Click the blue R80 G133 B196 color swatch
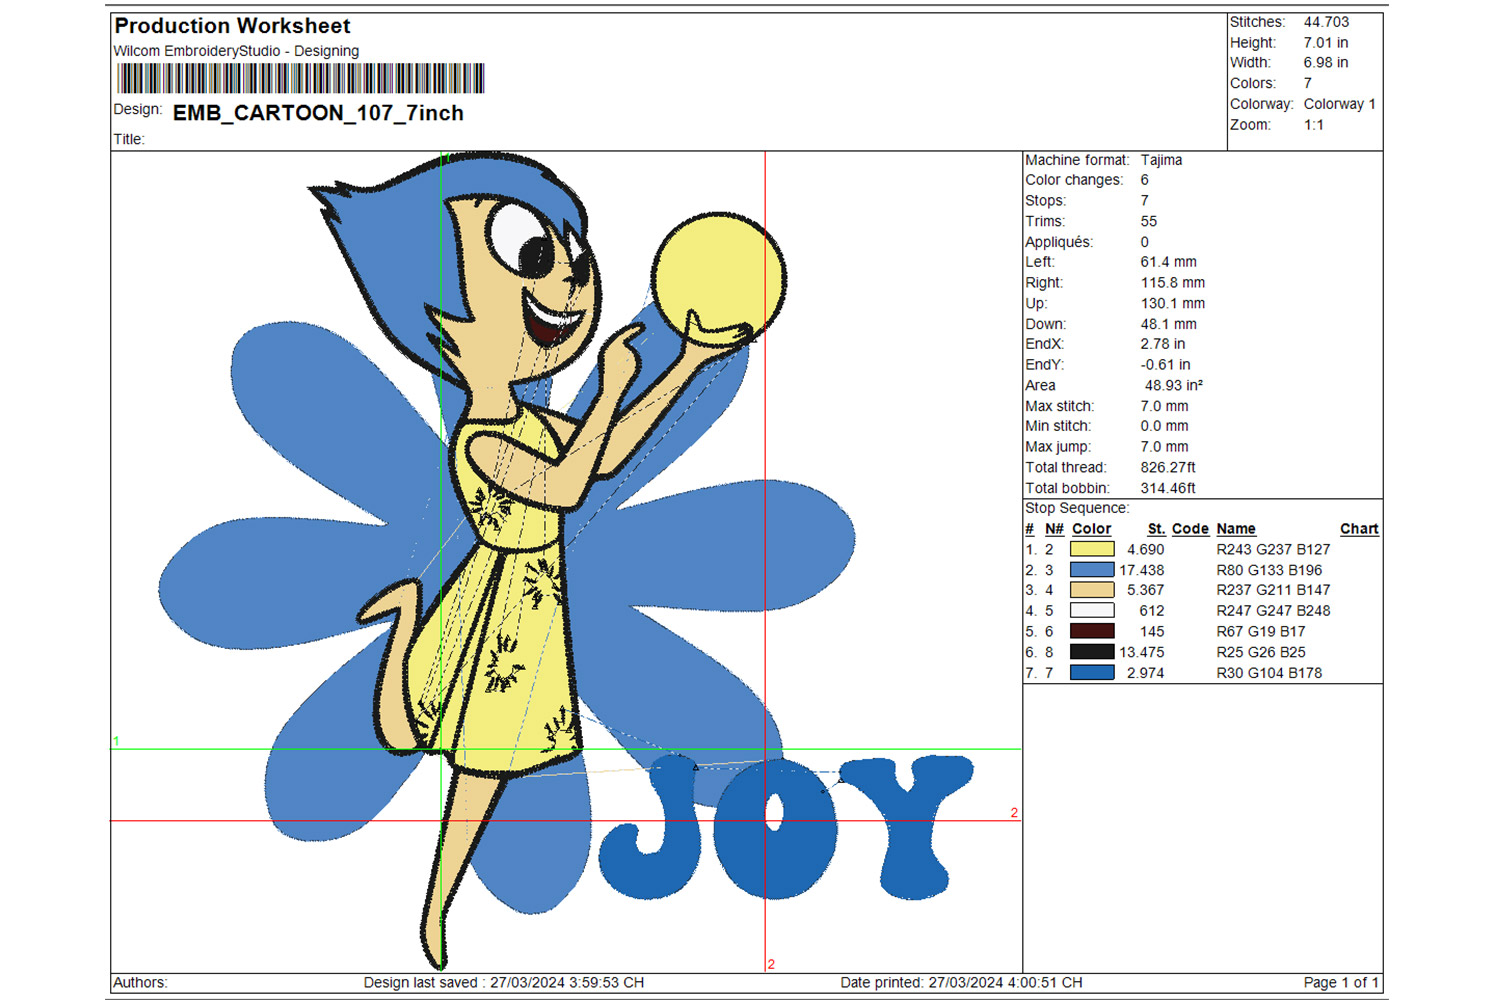This screenshot has height=1000, width=1502. (1092, 570)
